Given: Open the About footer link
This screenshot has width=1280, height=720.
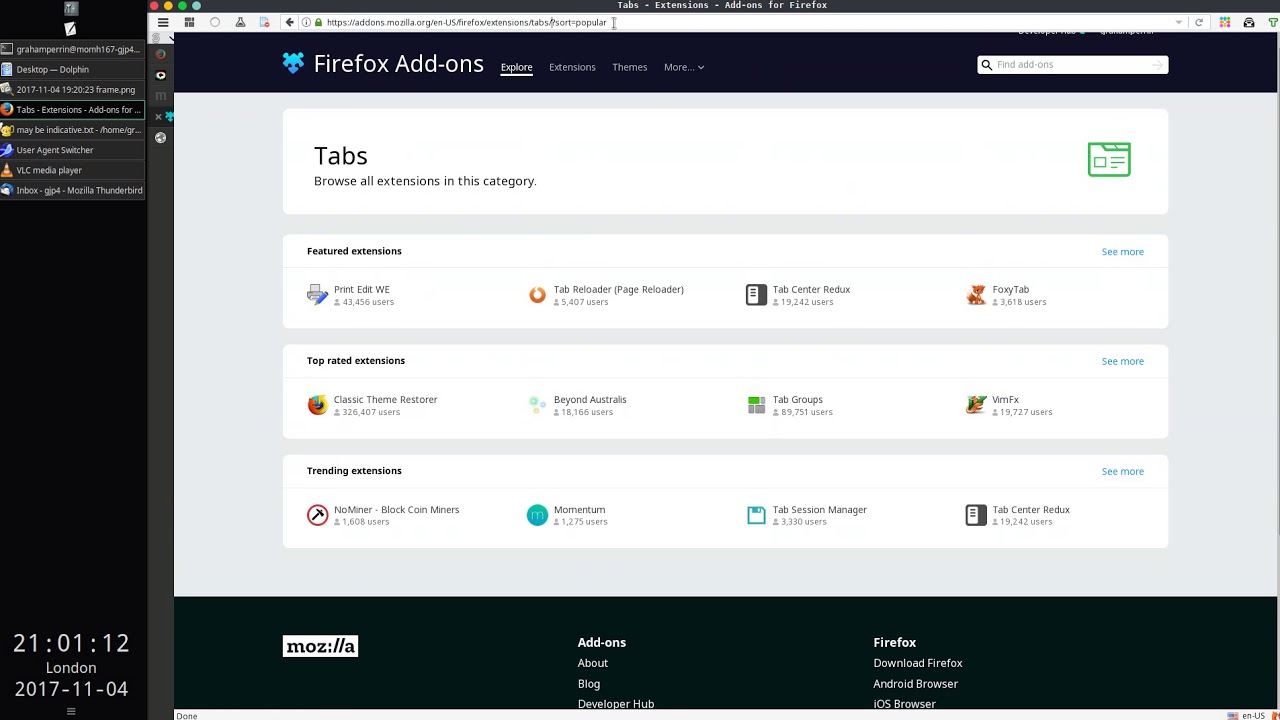Looking at the screenshot, I should (592, 663).
